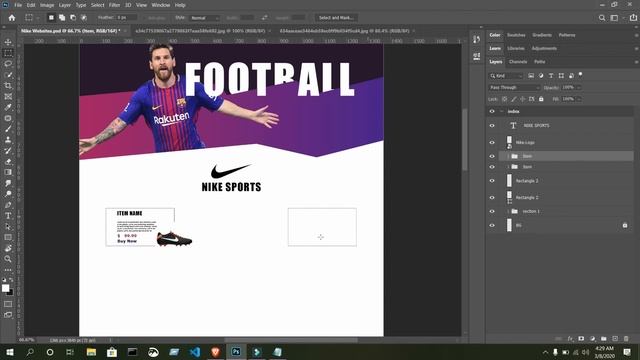Choose Subtract from selection mode icon
The height and width of the screenshot is (360, 640).
[73, 18]
